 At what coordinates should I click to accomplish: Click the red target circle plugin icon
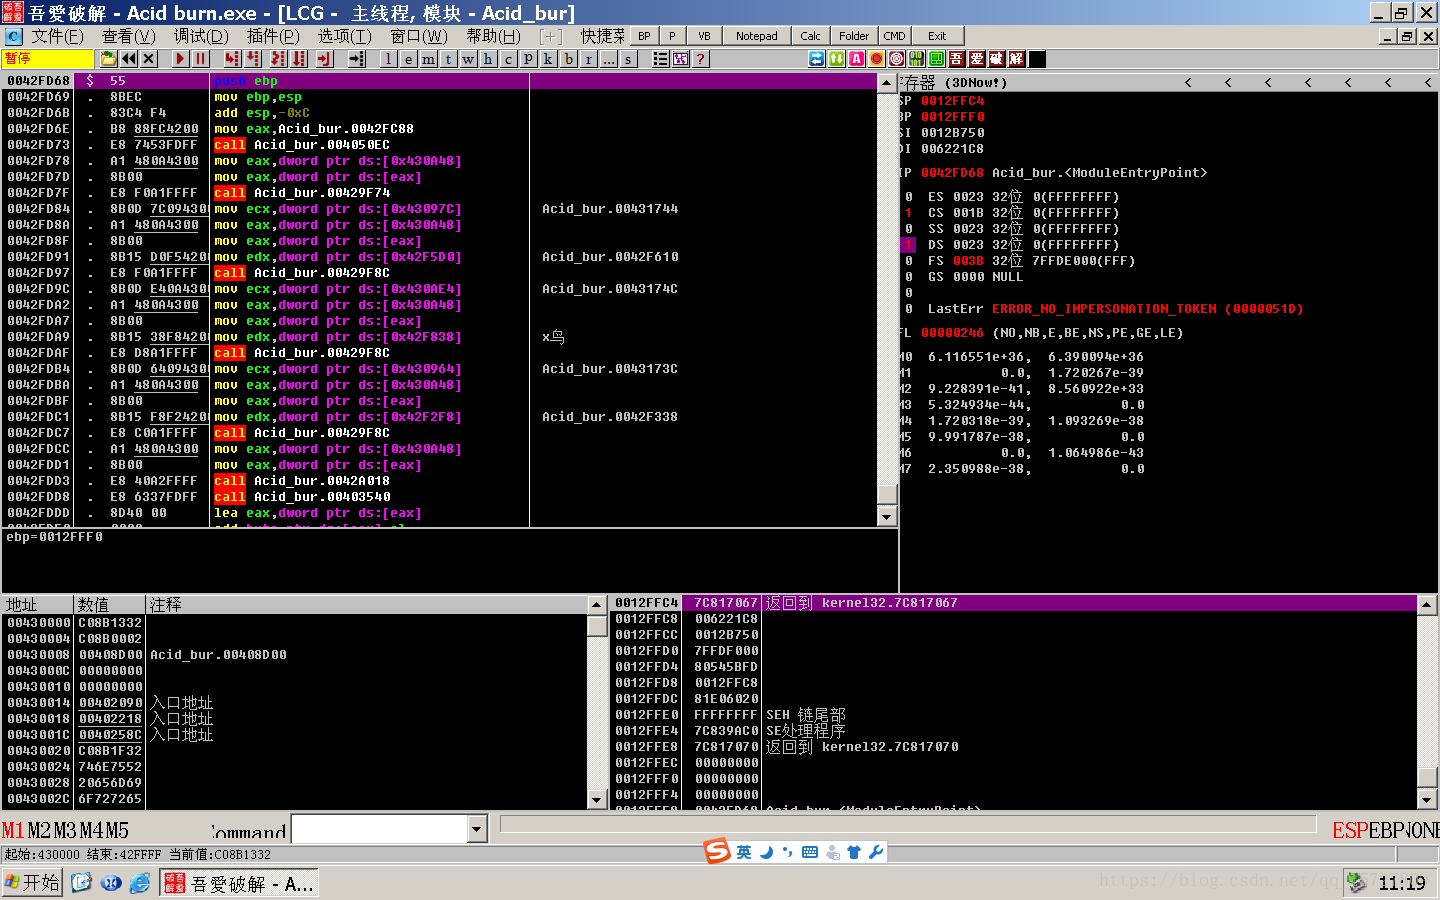(896, 59)
